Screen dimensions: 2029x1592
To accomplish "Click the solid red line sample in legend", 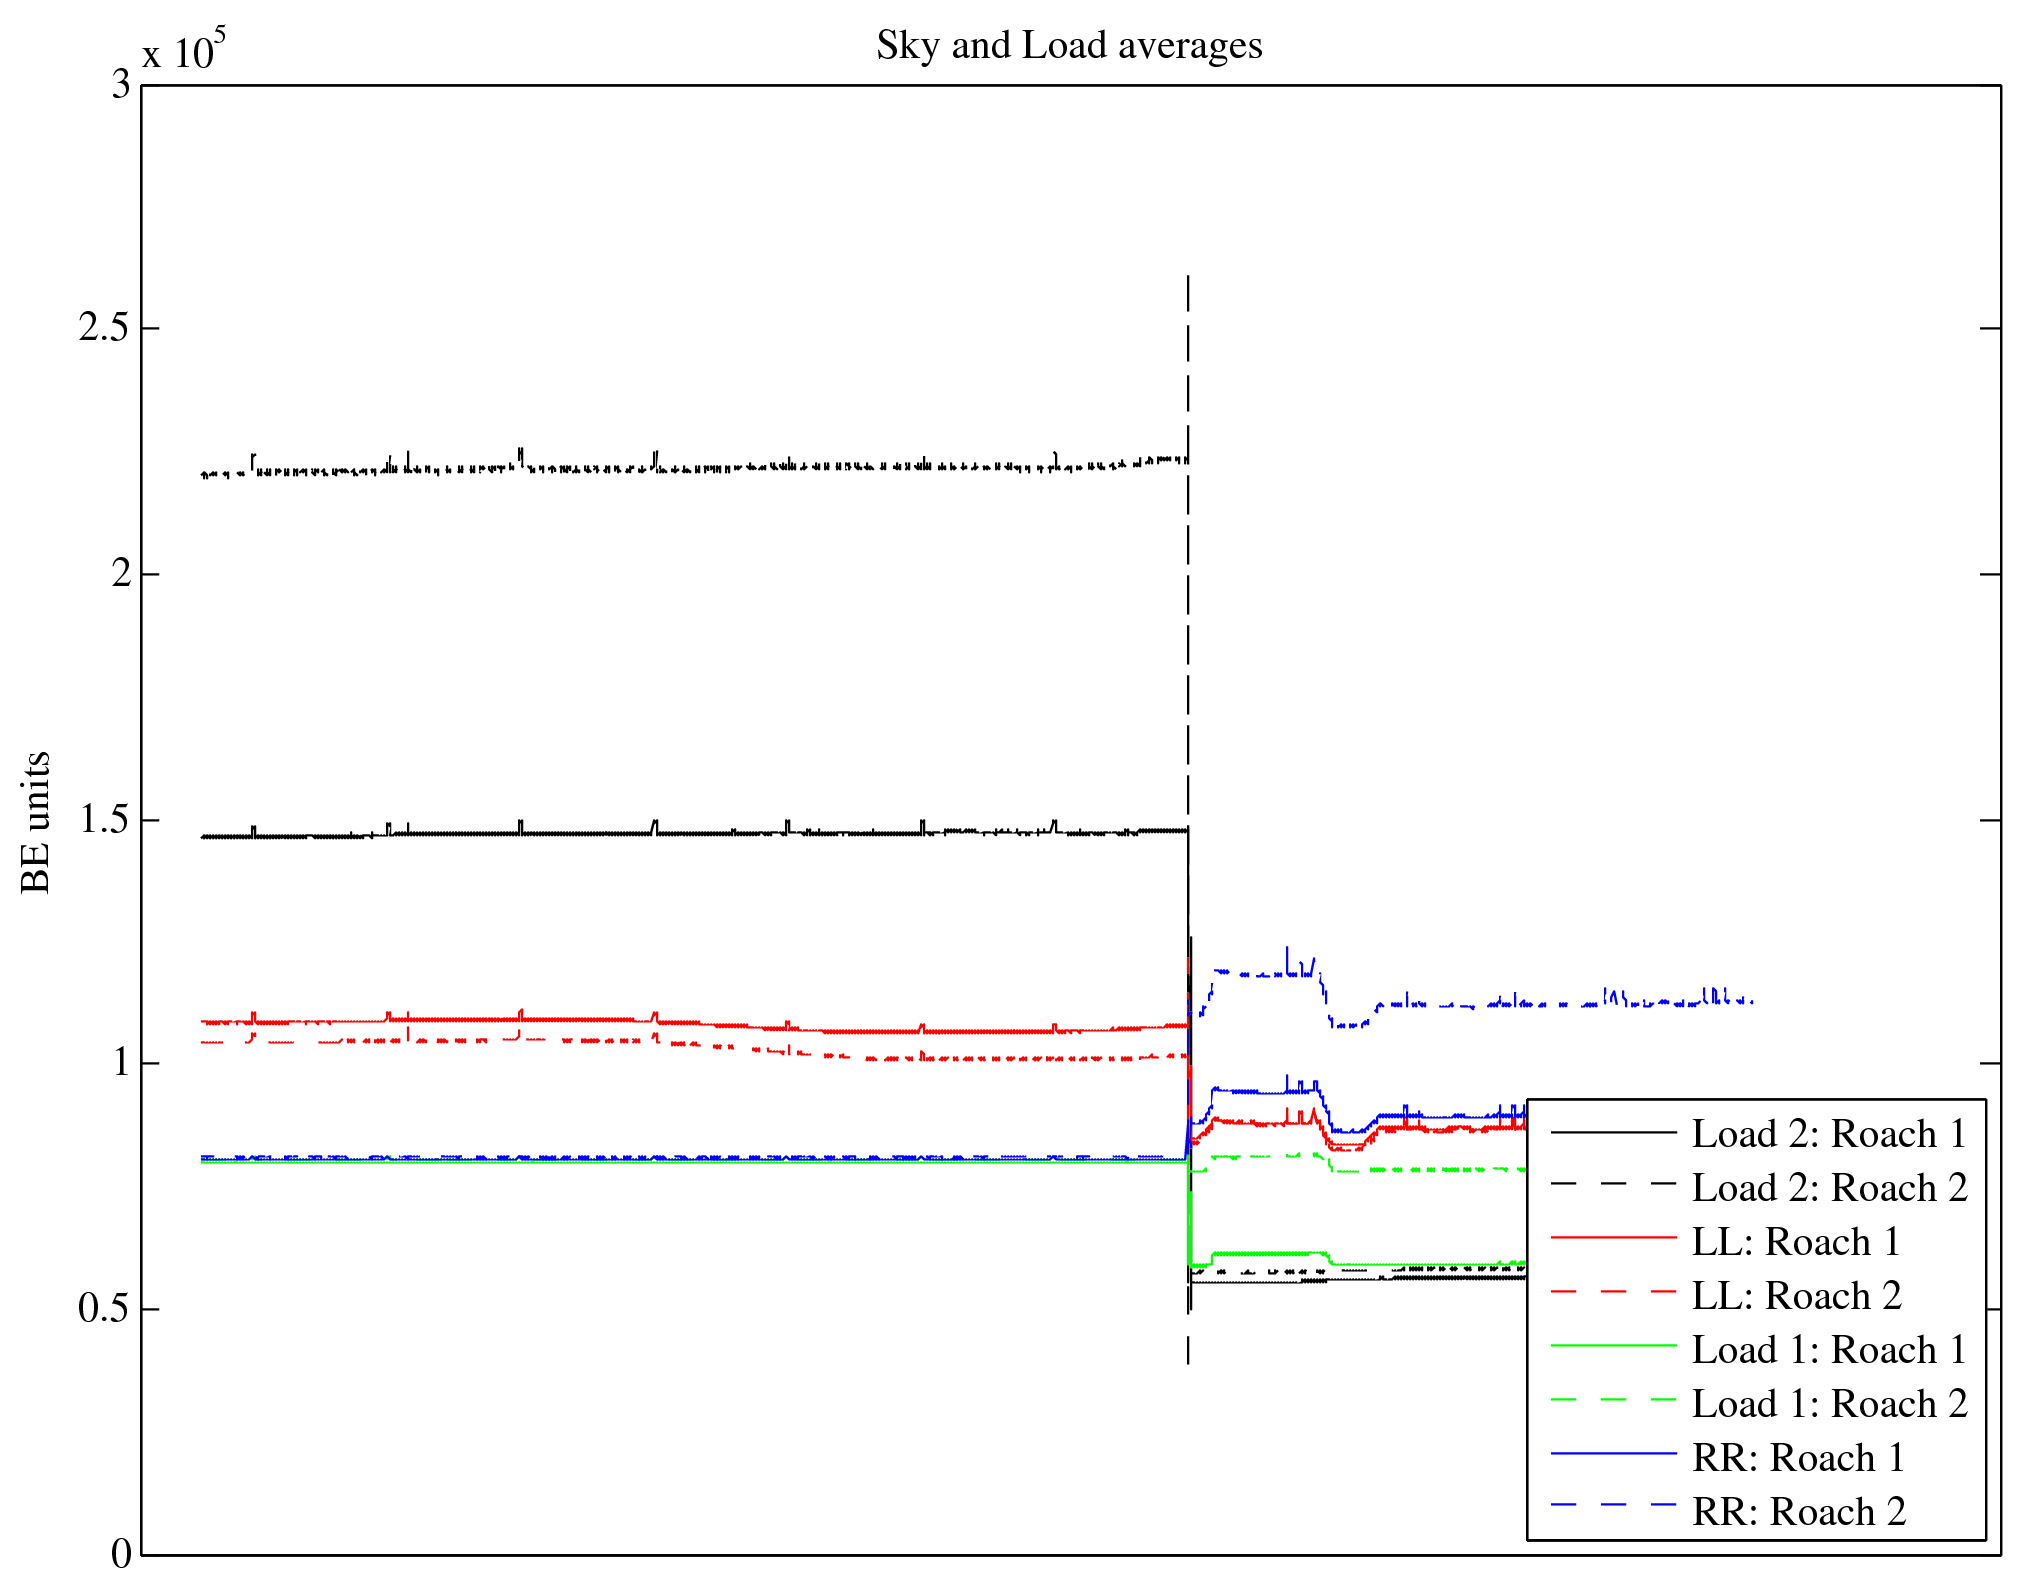I will coord(1613,1238).
